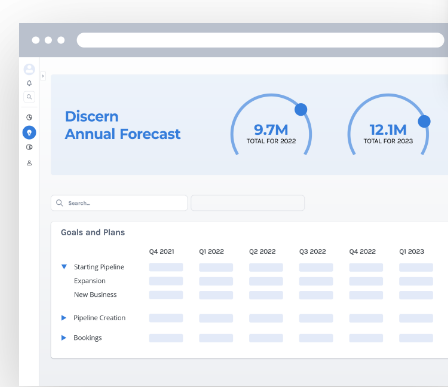Screen dimensions: 448x387
Task: Click the Q4 2021 column header
Action: coord(162,252)
